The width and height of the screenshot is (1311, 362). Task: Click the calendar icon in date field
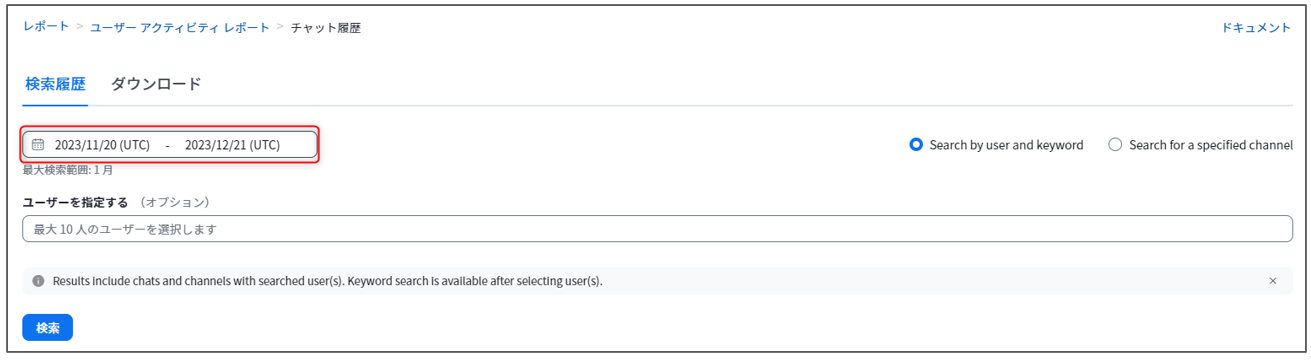coord(38,145)
